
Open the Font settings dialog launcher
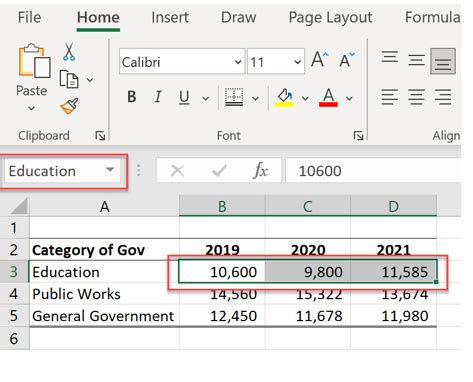(x=358, y=136)
